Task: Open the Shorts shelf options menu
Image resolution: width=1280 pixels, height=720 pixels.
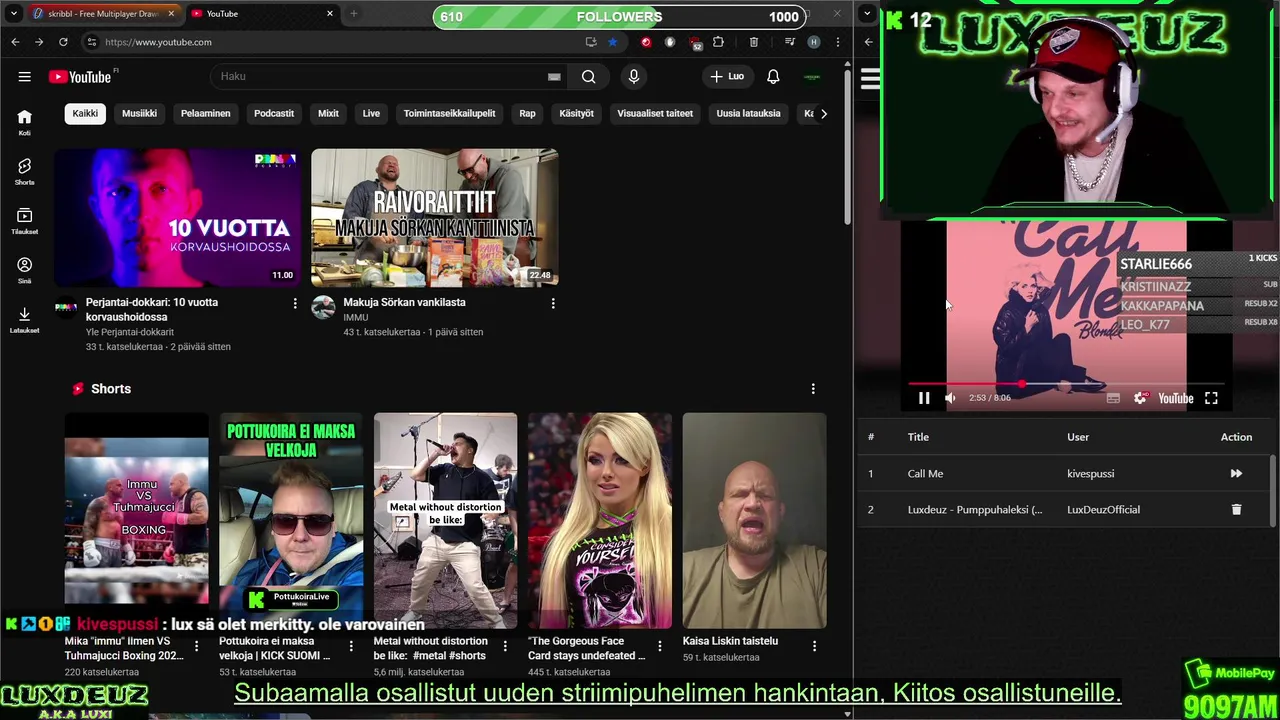Action: [x=813, y=389]
